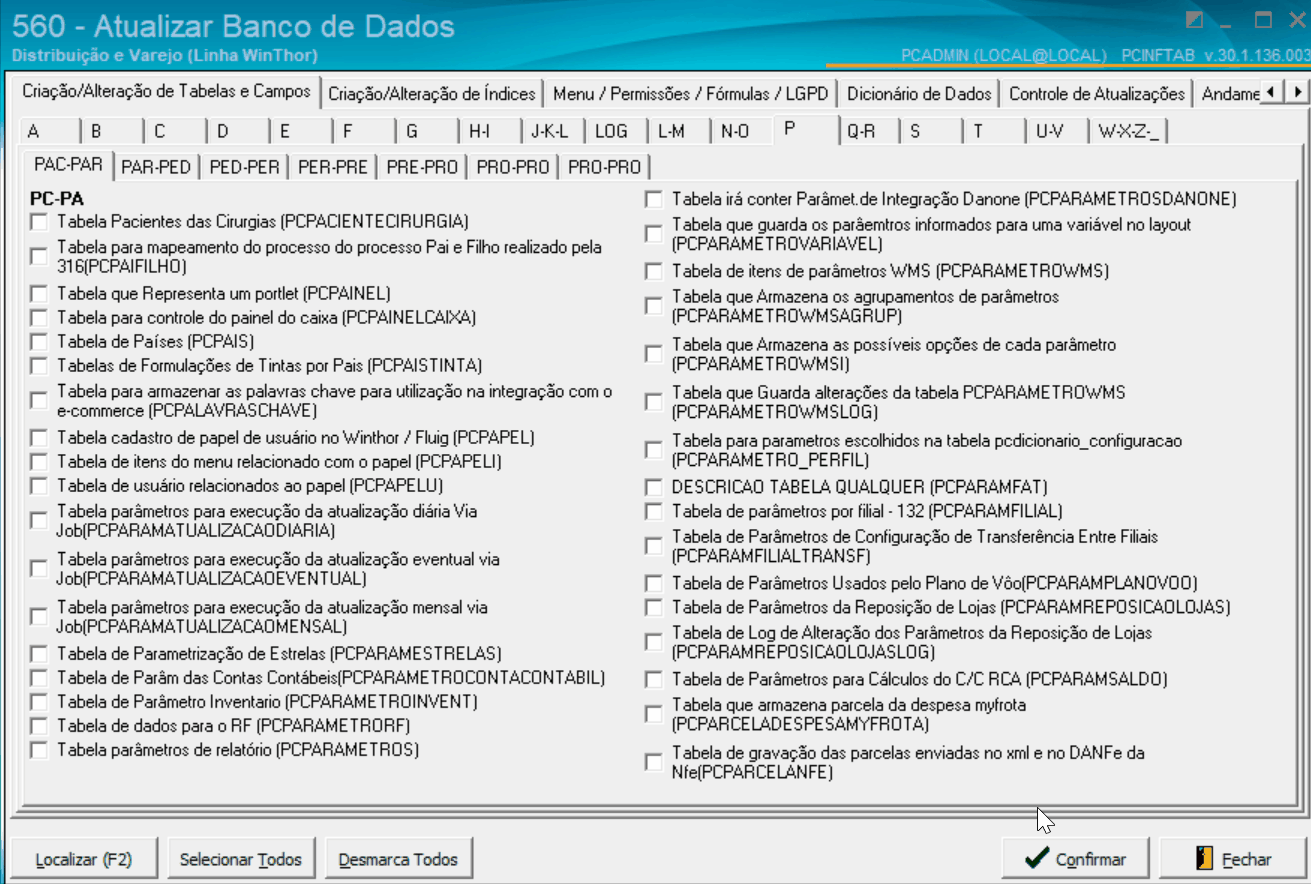Check the PCPARAMFILIAL checkbox
The image size is (1311, 884).
[653, 511]
